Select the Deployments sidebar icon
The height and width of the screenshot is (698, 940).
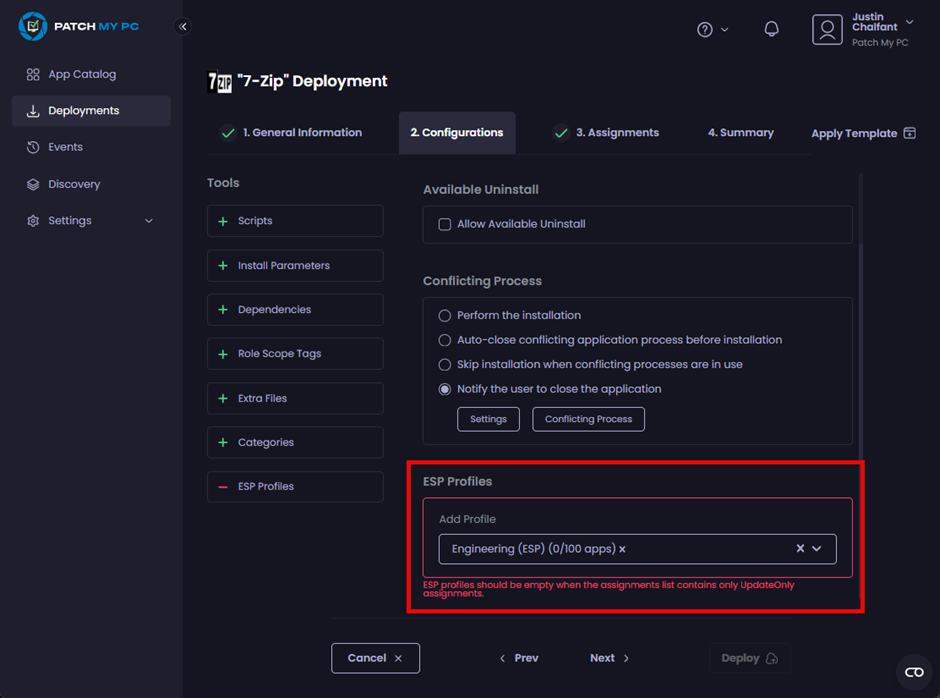pos(34,110)
